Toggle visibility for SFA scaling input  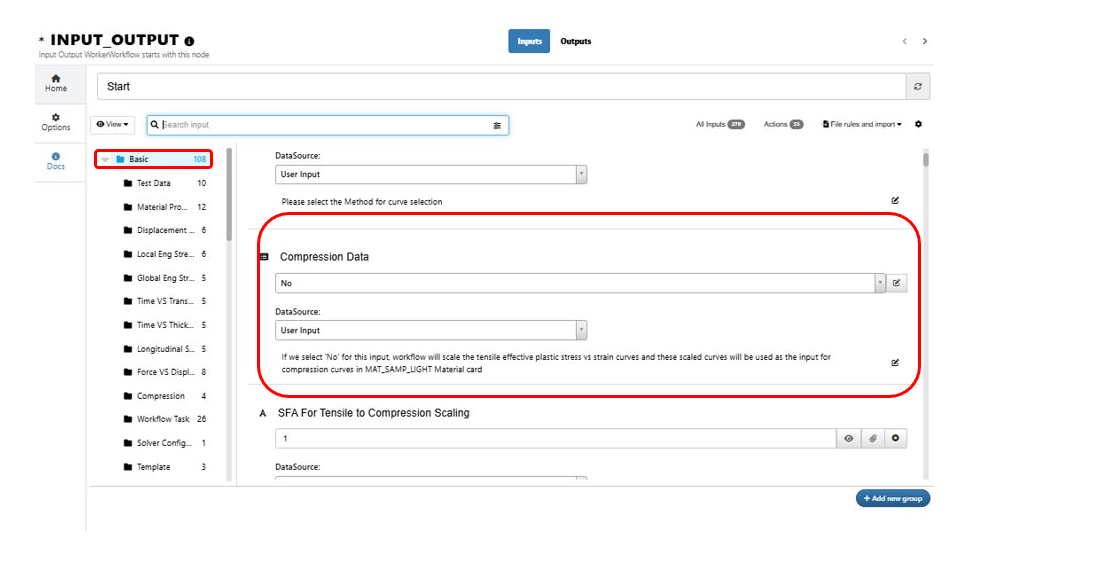847,437
